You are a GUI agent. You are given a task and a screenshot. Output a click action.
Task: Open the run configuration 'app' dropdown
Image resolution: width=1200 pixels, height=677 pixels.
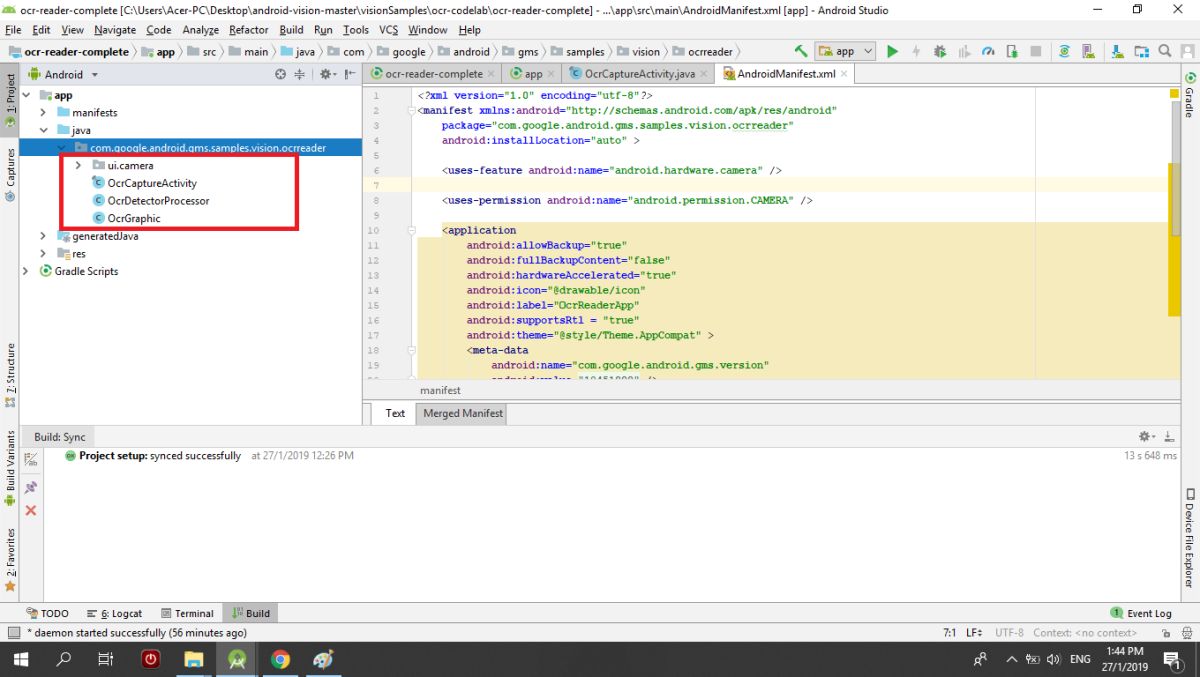(x=845, y=51)
